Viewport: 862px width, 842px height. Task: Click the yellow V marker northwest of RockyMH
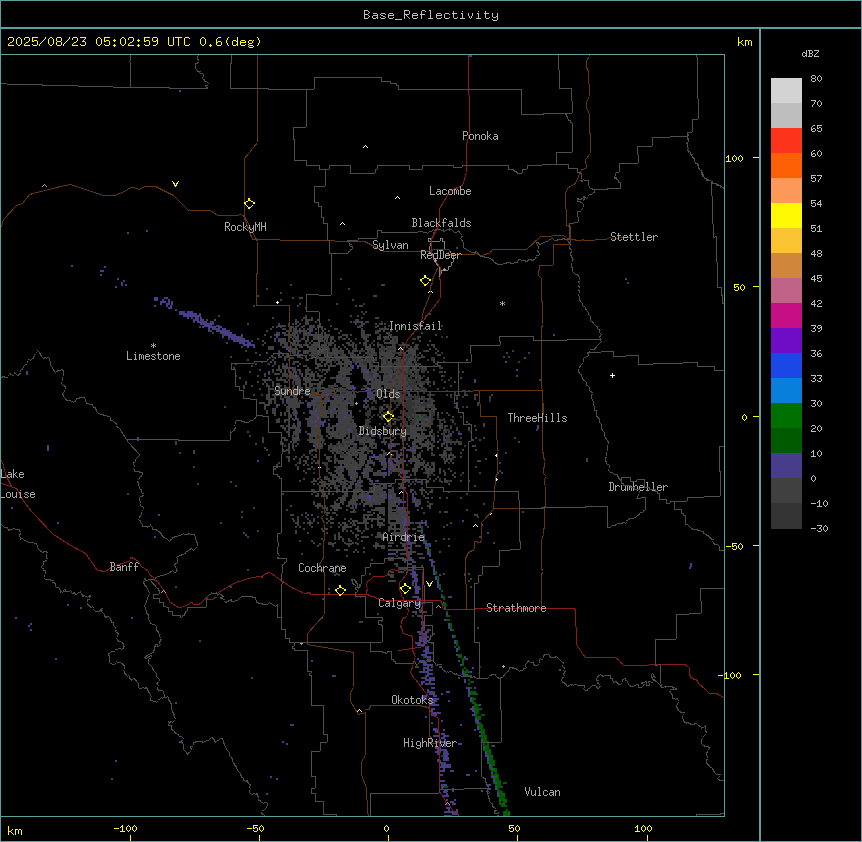coord(175,184)
